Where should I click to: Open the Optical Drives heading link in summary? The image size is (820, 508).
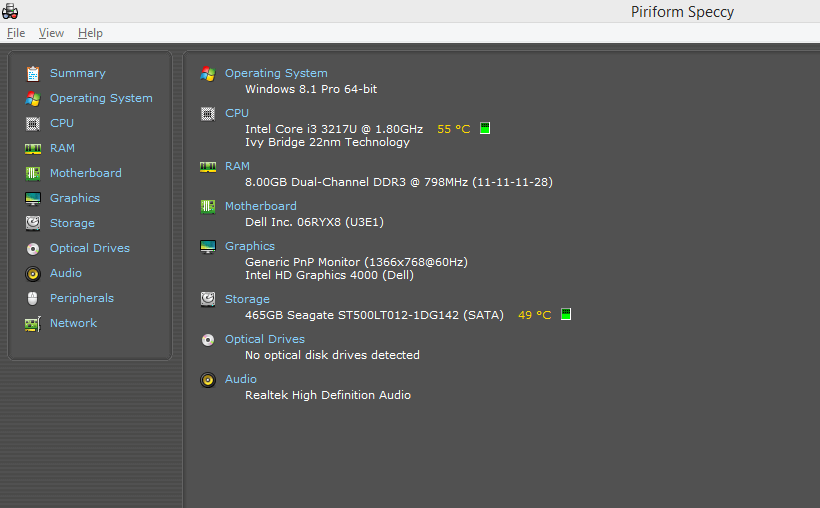(x=265, y=339)
